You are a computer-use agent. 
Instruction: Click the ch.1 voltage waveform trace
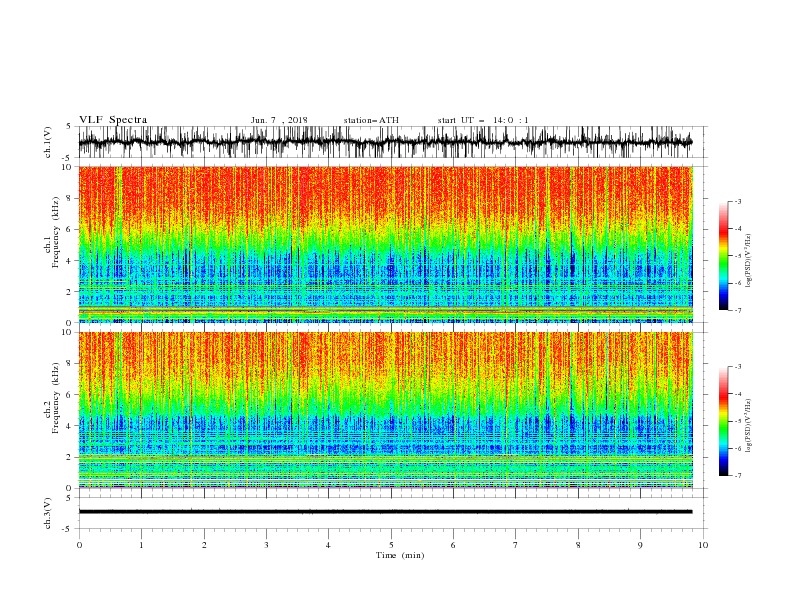coord(386,142)
